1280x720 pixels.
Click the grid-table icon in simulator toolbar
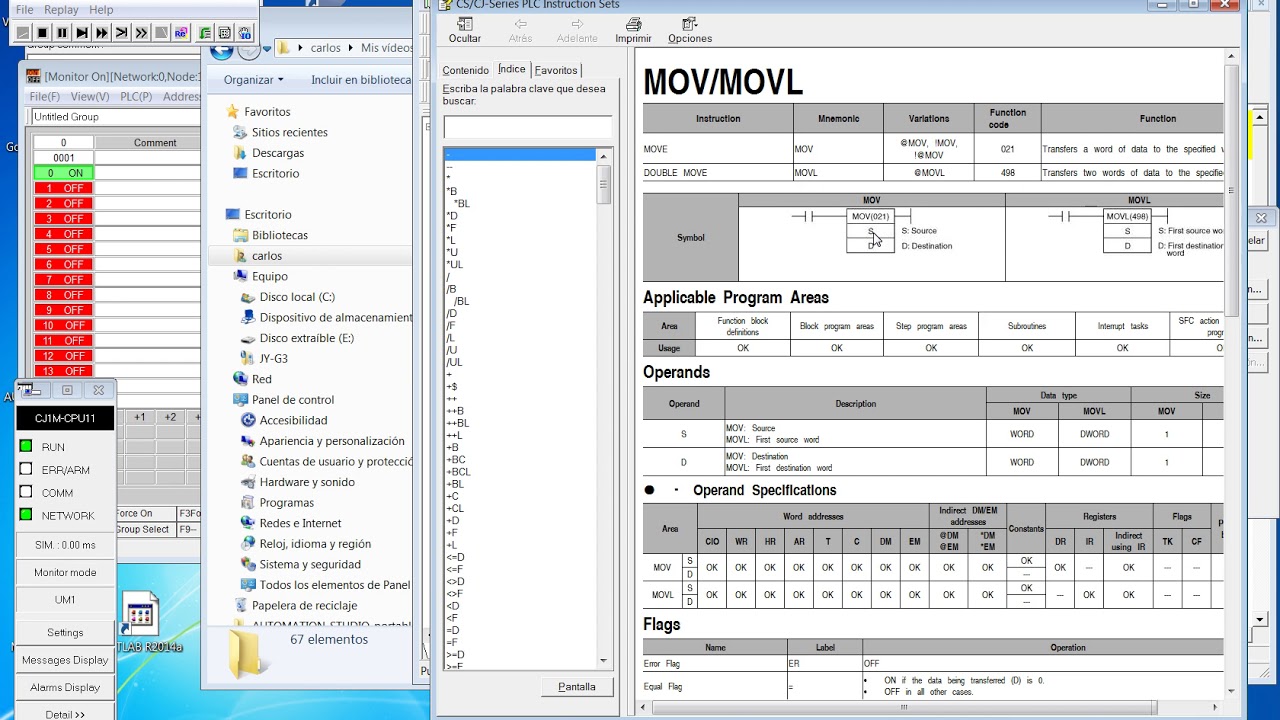pyautogui.click(x=225, y=33)
